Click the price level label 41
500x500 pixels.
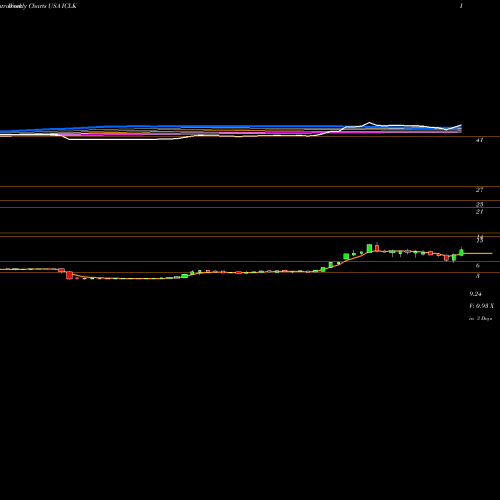coord(479,140)
